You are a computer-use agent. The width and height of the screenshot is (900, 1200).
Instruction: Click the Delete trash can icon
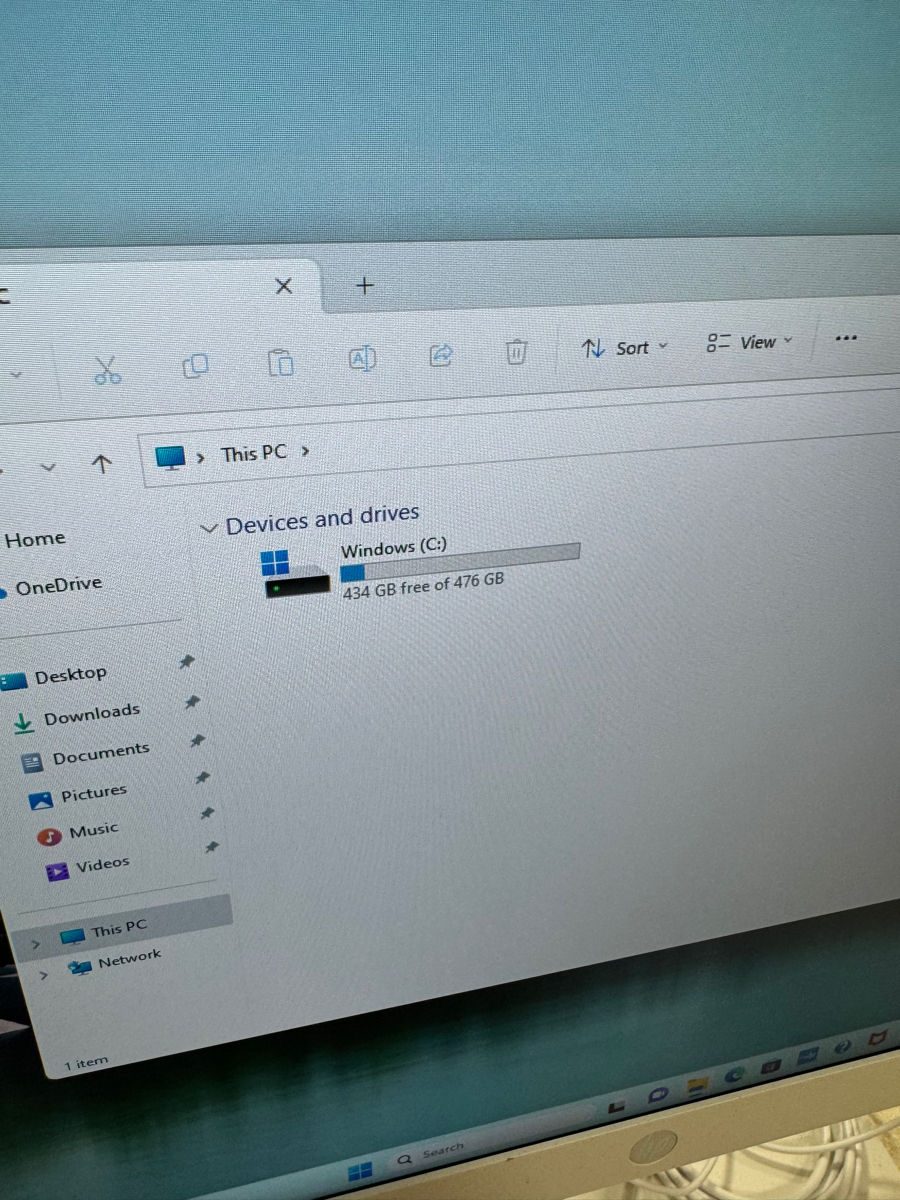tap(516, 351)
